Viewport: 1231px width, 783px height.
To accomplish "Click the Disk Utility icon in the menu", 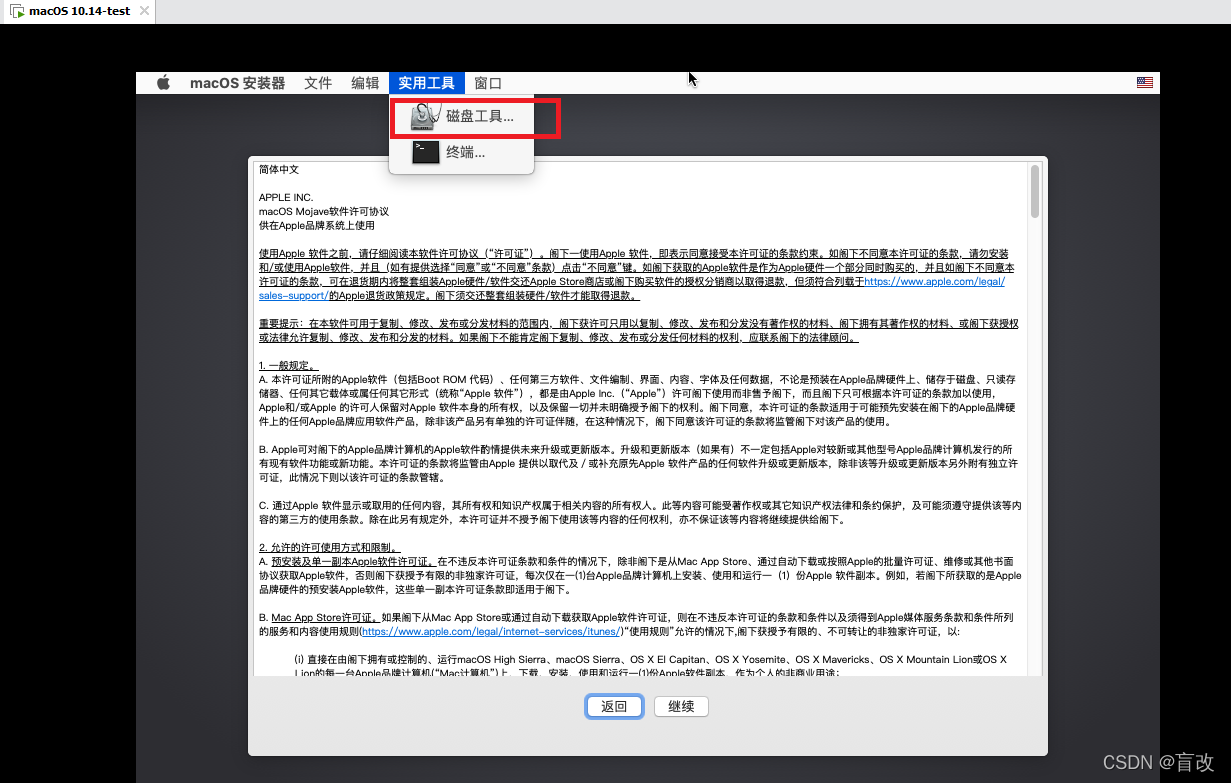I will click(x=425, y=117).
